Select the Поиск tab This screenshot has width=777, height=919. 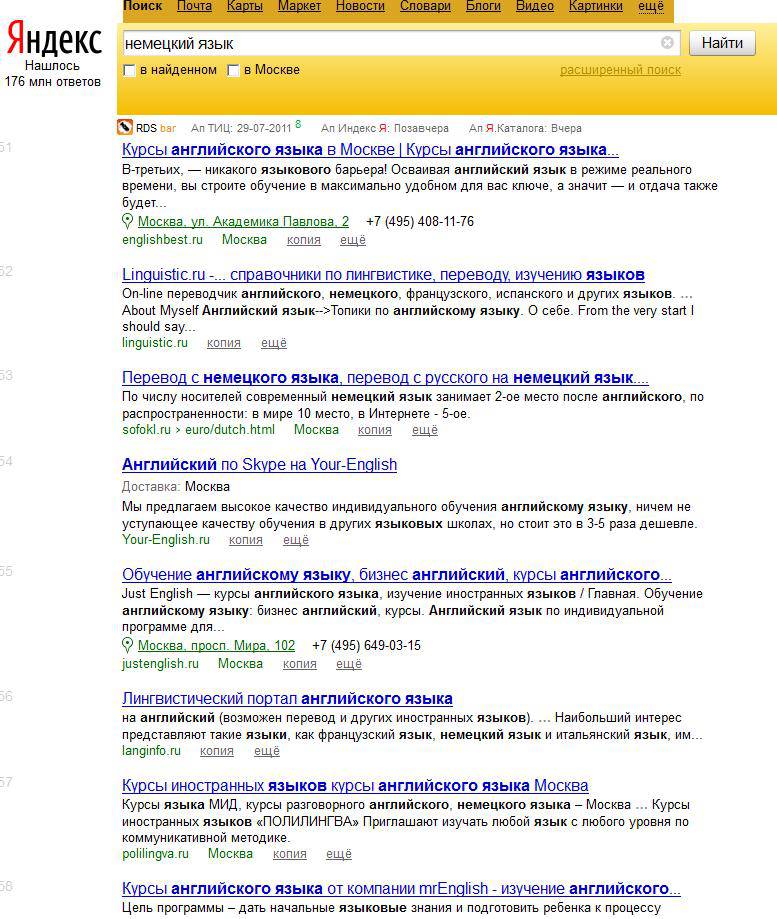pyautogui.click(x=142, y=6)
